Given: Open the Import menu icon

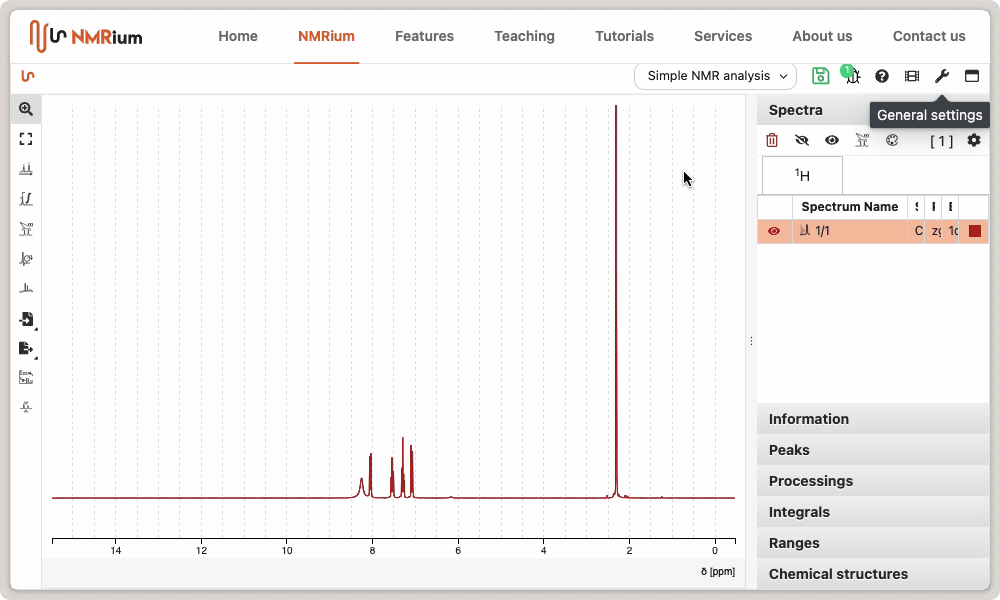Looking at the screenshot, I should 26,319.
